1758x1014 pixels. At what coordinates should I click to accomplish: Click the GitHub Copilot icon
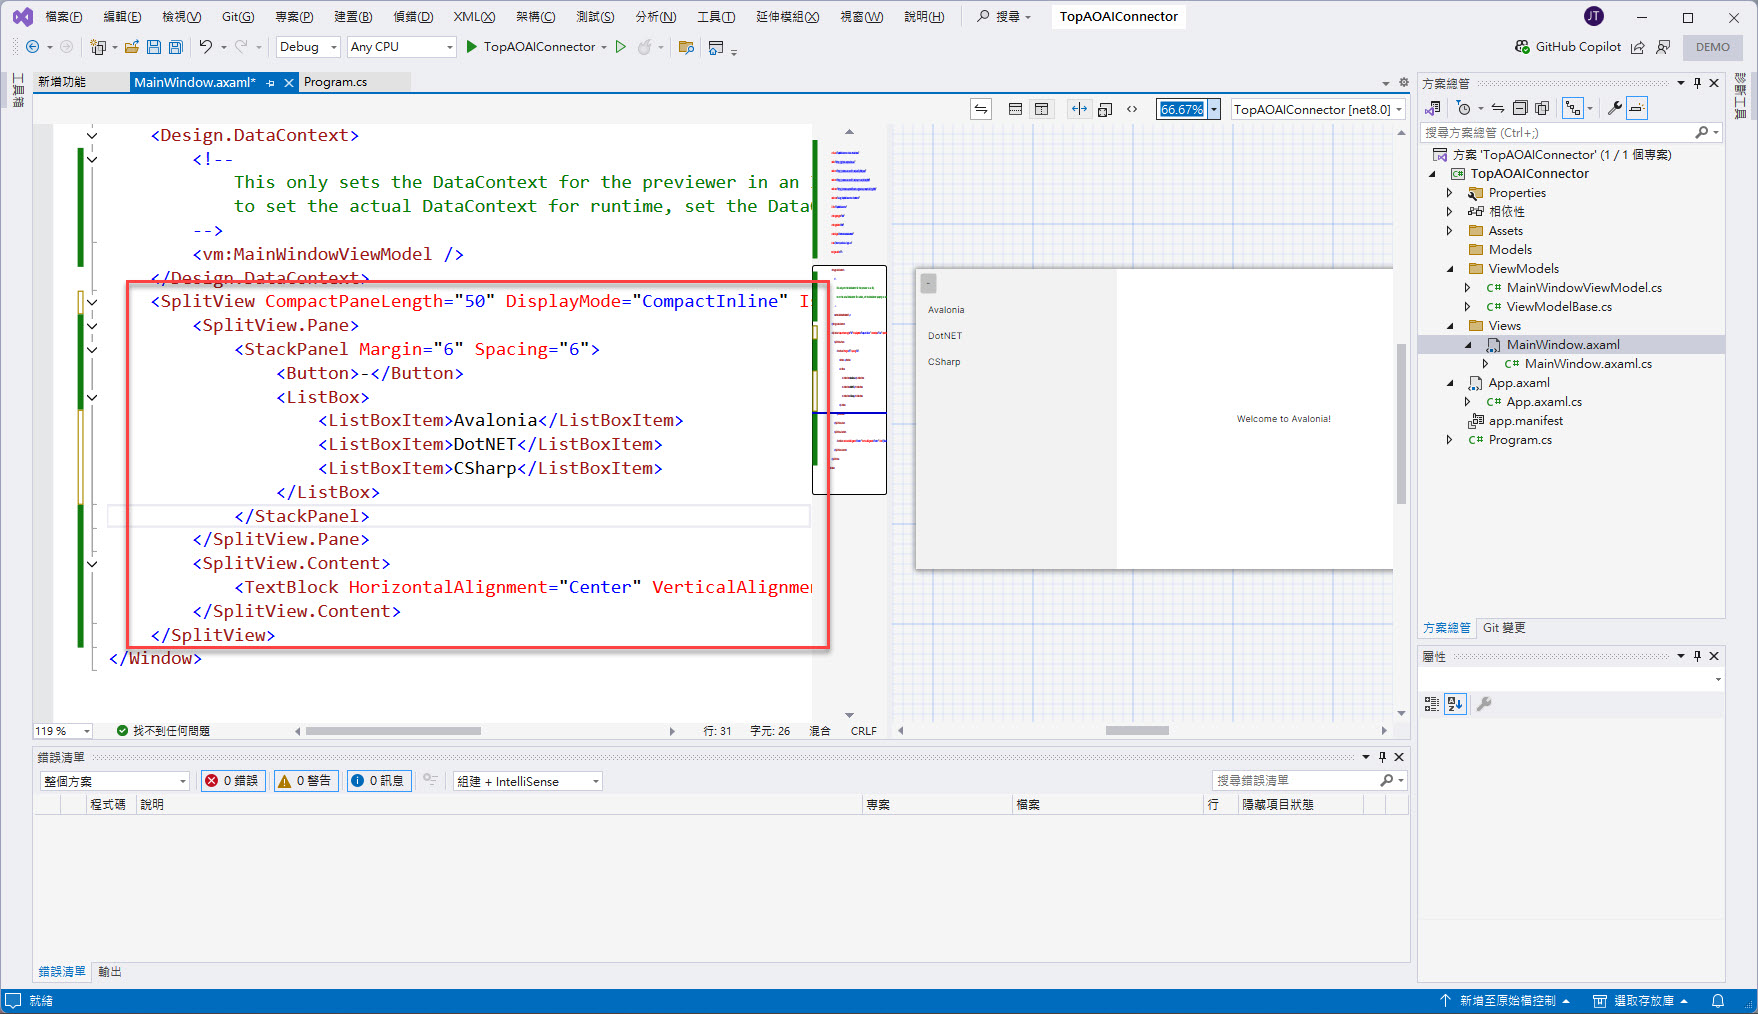coord(1522,47)
